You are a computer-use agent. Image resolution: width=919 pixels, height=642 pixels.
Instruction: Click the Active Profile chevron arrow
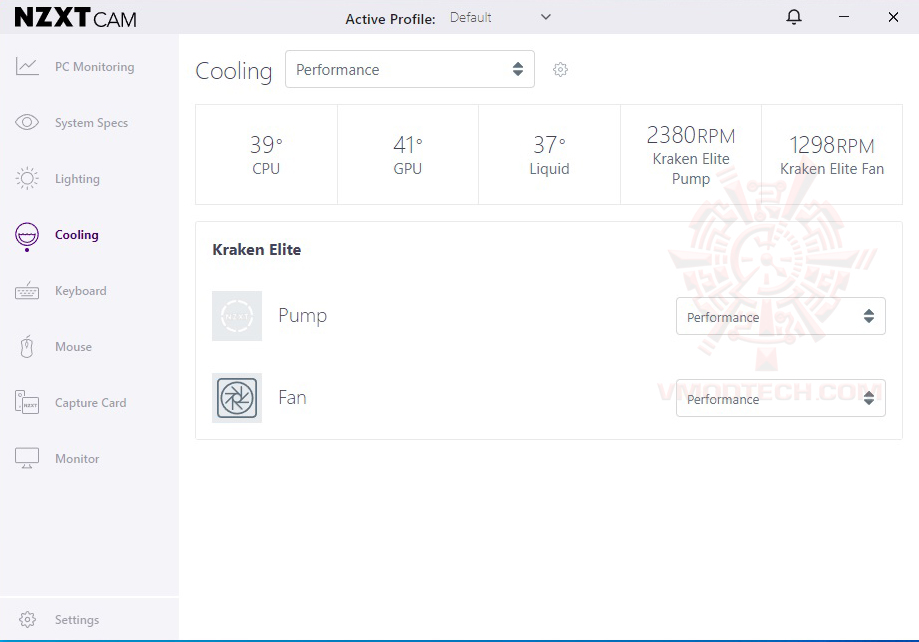pyautogui.click(x=546, y=17)
